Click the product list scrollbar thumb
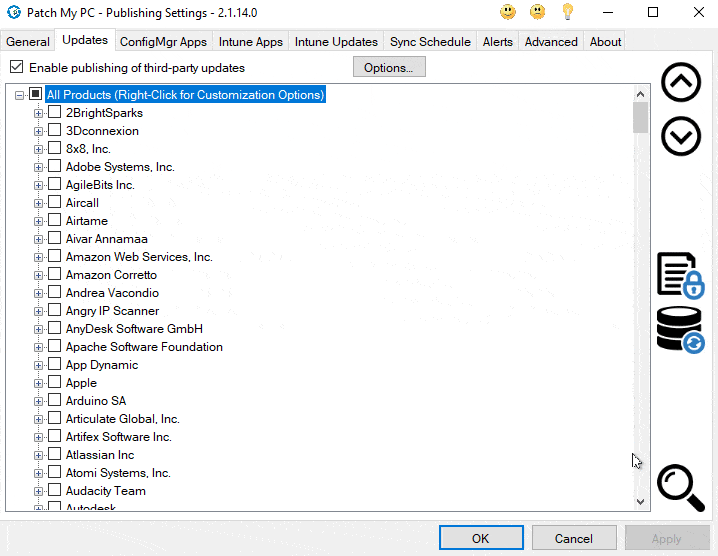 640,117
